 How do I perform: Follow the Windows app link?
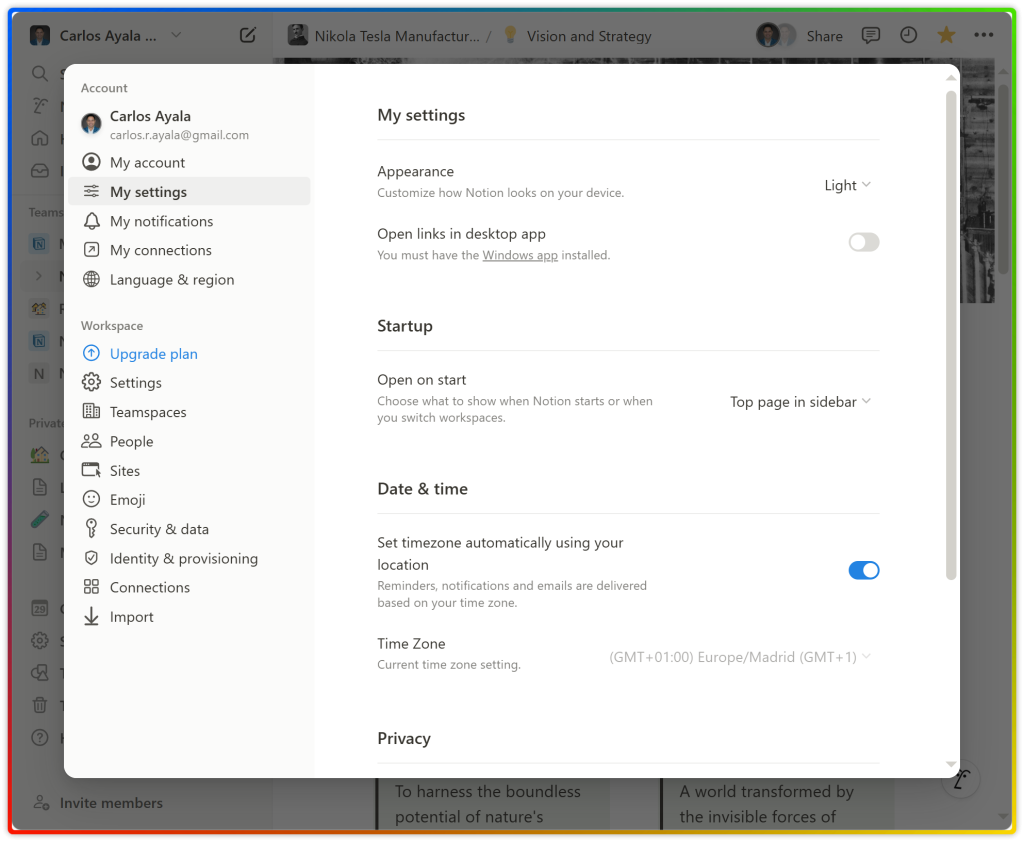pyautogui.click(x=520, y=255)
